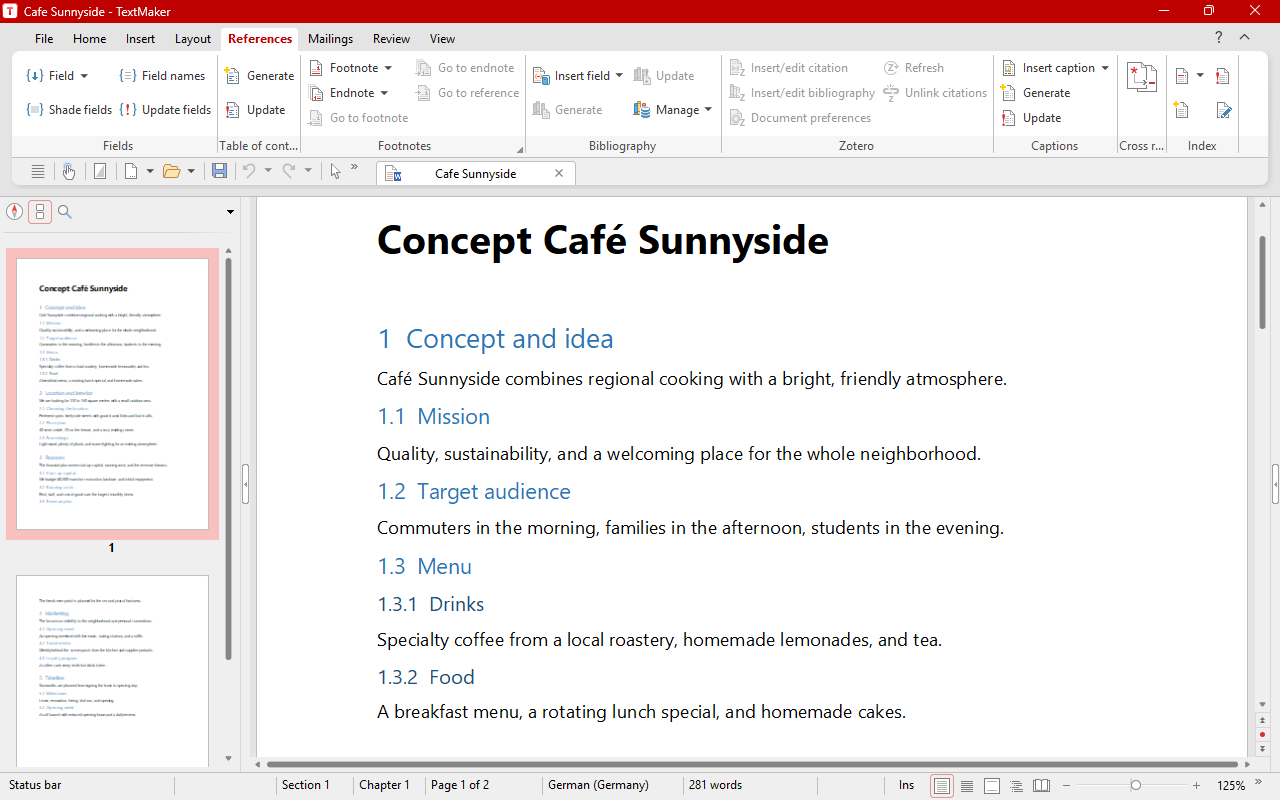Open dropdown next to Open folder icon

[192, 172]
